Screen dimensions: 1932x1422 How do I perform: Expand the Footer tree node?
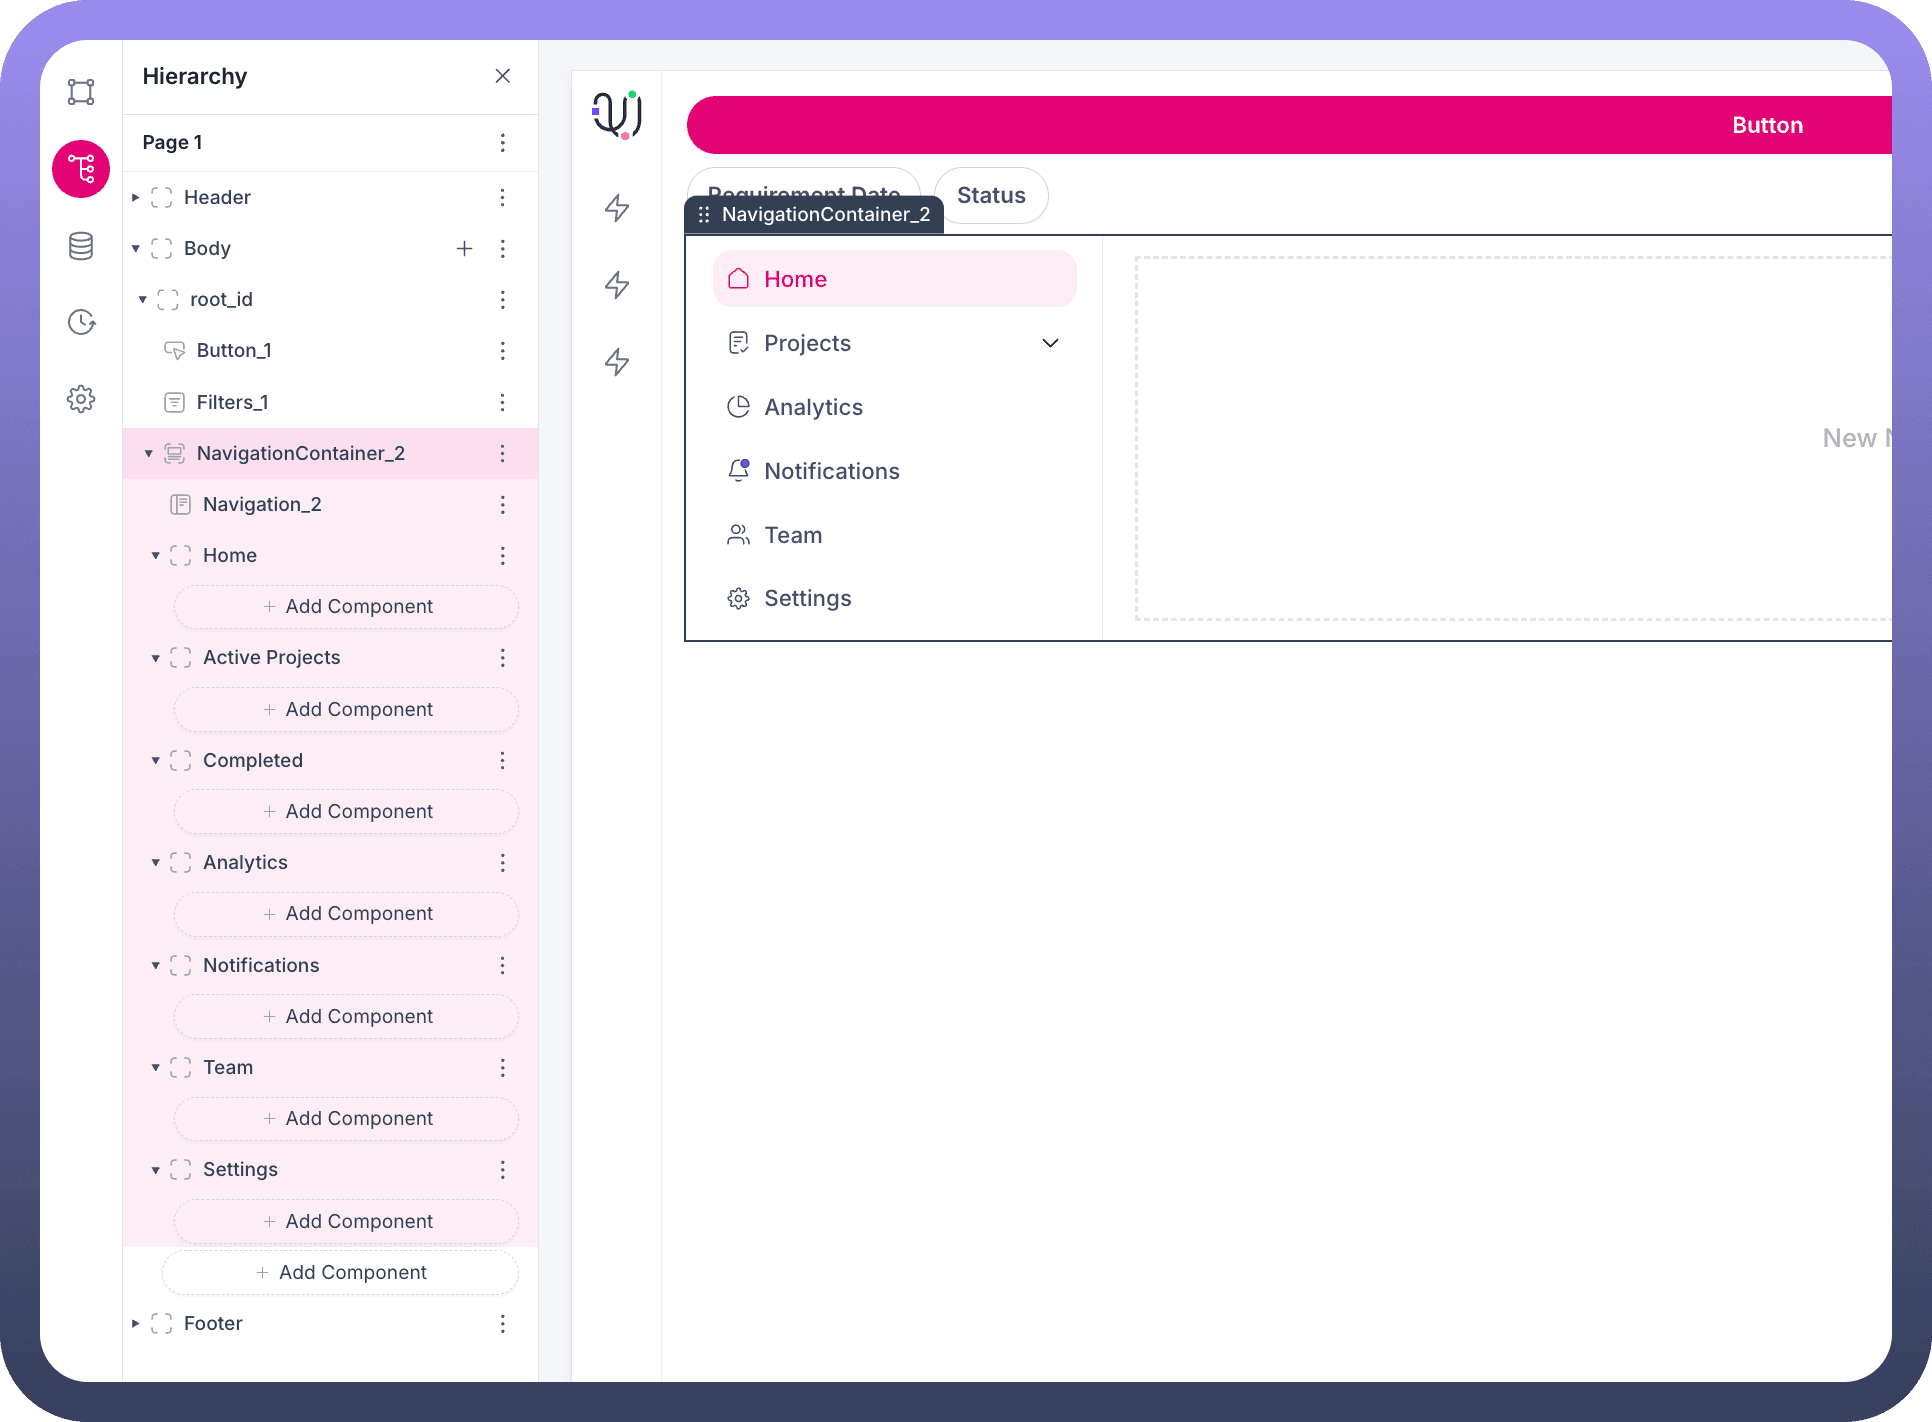click(x=136, y=1323)
